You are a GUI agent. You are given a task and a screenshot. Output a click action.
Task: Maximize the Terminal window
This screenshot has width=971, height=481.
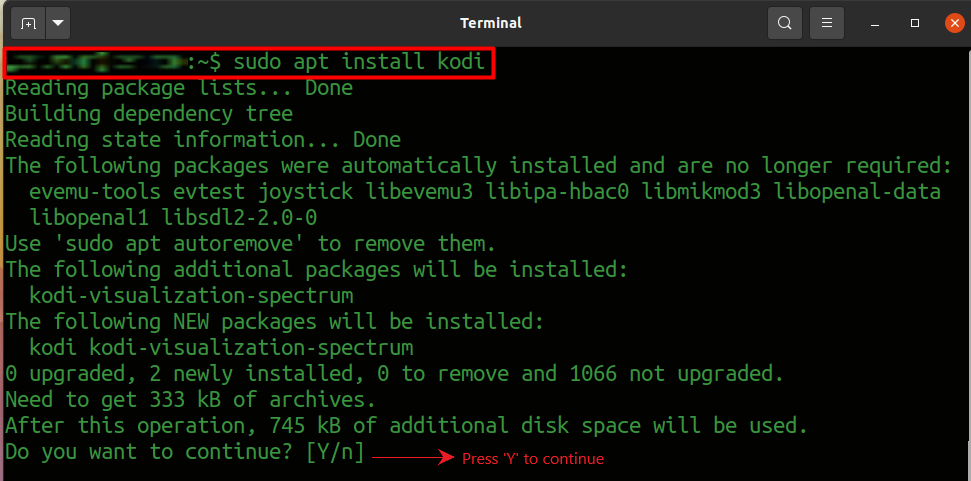pyautogui.click(x=915, y=24)
